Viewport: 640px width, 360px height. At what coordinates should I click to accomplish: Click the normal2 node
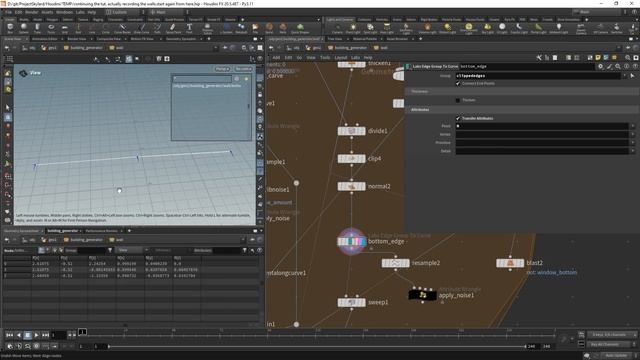351,187
